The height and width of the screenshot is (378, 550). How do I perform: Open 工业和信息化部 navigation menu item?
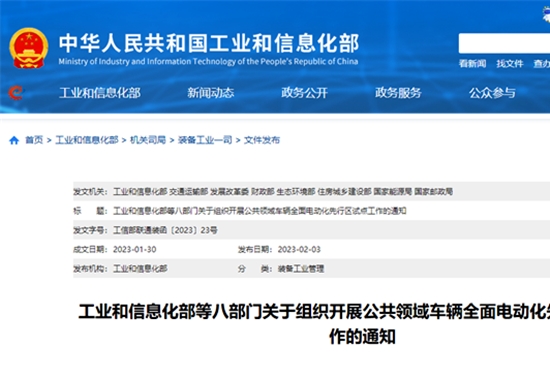(x=100, y=93)
